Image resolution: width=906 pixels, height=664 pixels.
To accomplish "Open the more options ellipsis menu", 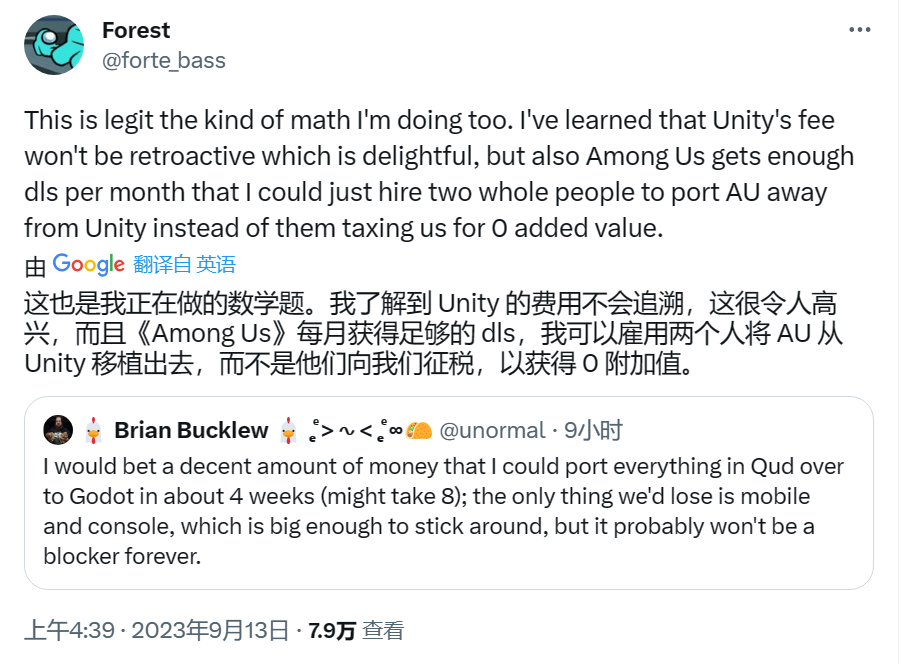I will pyautogui.click(x=860, y=30).
